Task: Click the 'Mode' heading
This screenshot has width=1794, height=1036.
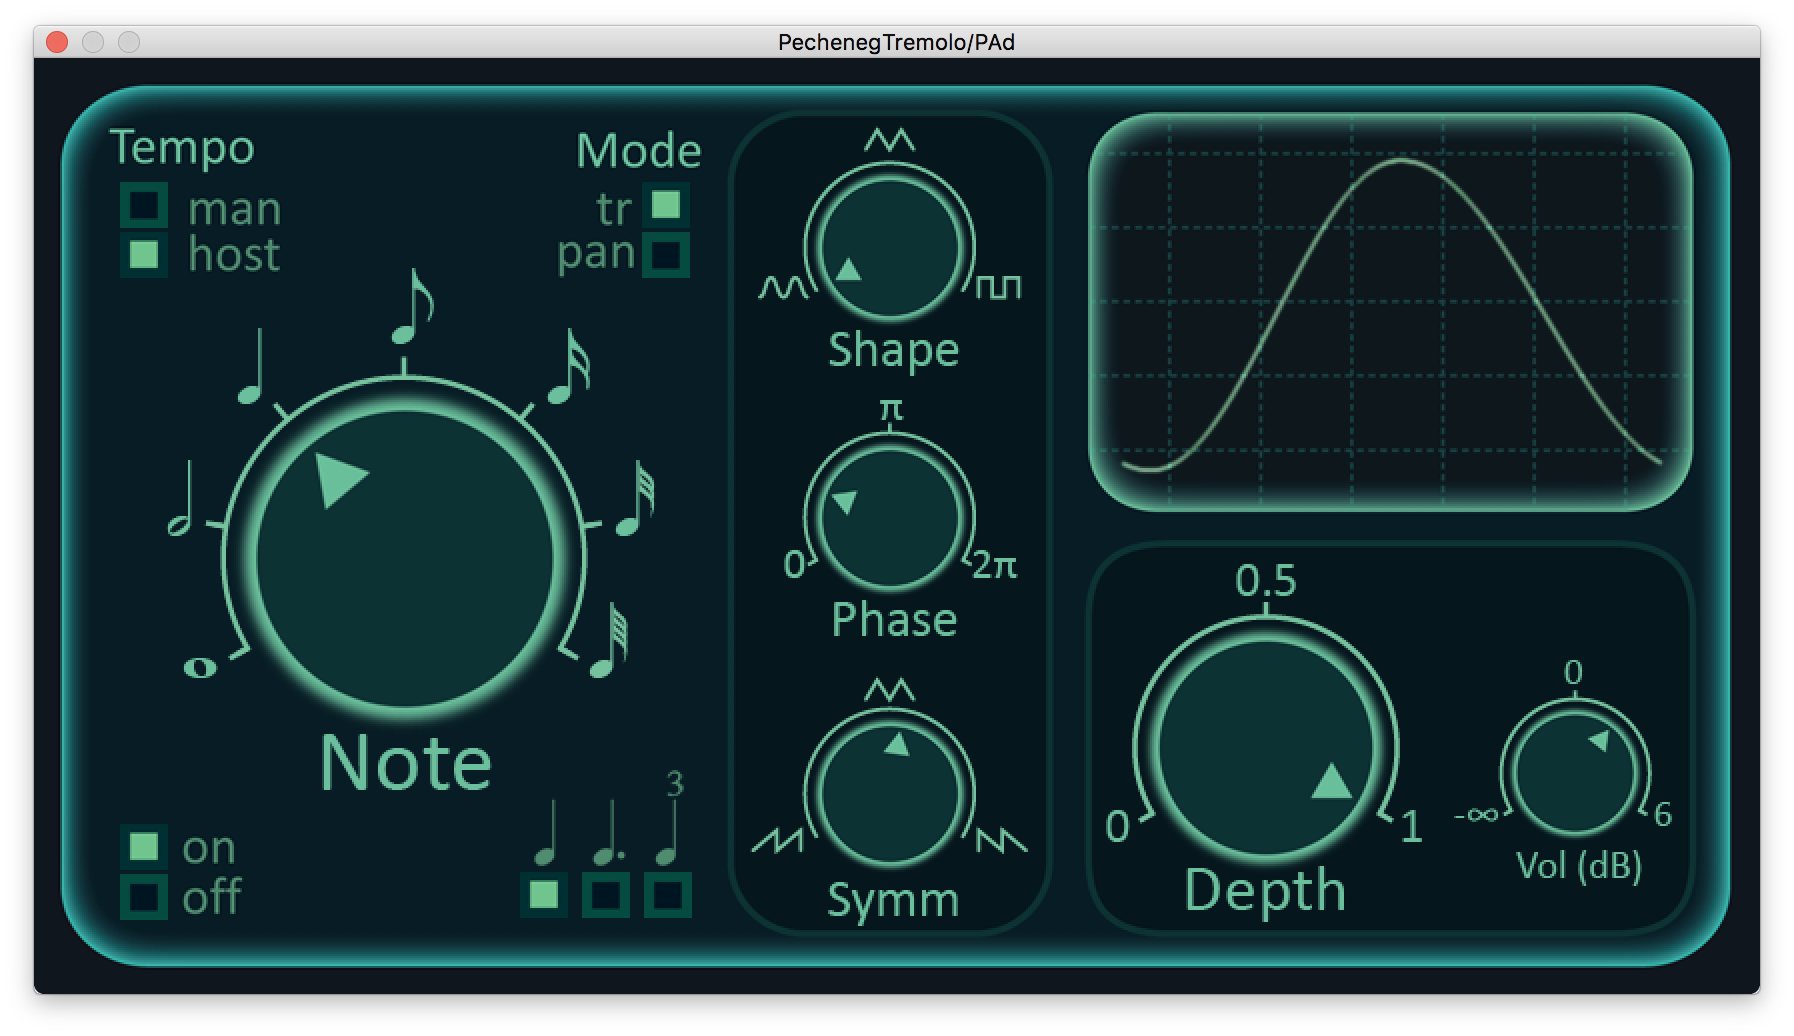Action: pos(639,151)
